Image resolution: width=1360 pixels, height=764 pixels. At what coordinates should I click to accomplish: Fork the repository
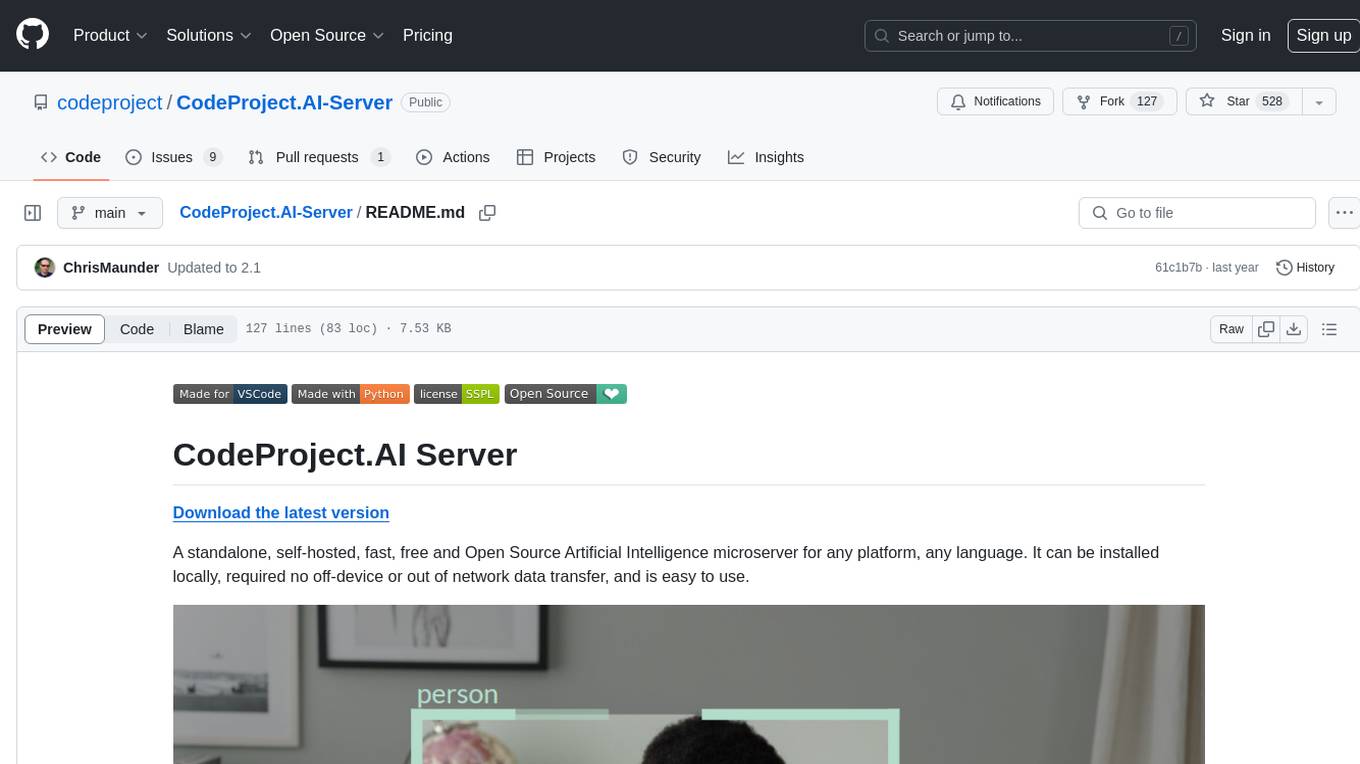point(1119,102)
